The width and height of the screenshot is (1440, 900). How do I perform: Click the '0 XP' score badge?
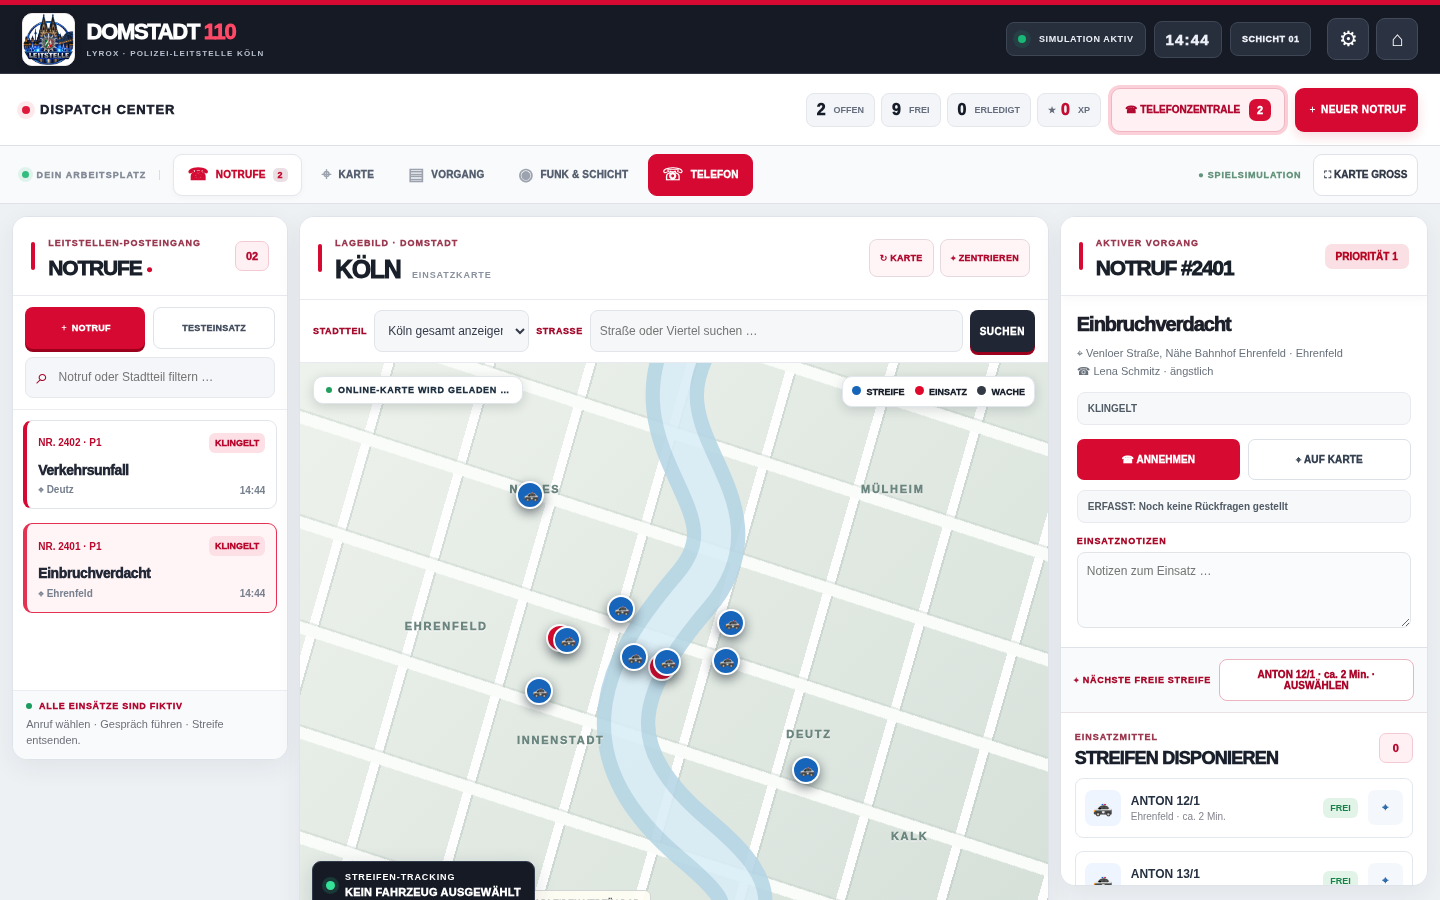pyautogui.click(x=1069, y=110)
